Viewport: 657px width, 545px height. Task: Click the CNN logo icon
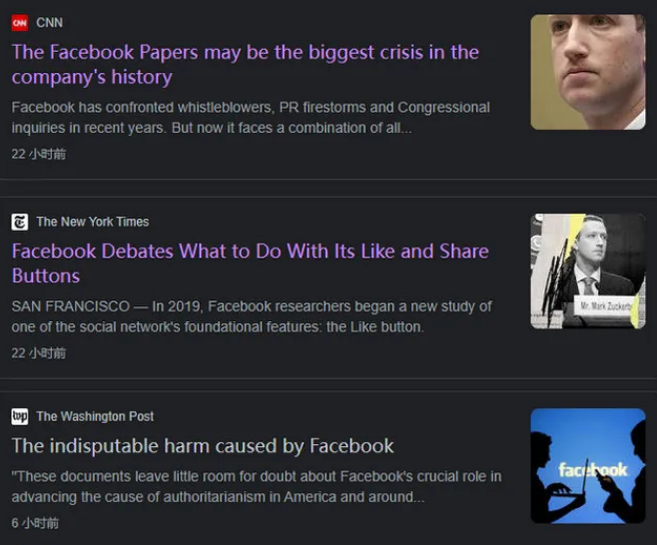(x=20, y=23)
